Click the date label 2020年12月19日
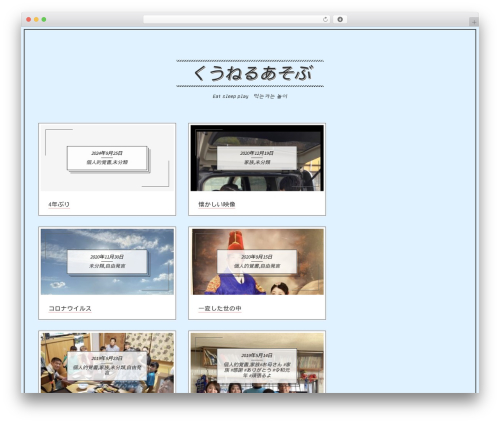Image resolution: width=500 pixels, height=423 pixels. coord(257,153)
